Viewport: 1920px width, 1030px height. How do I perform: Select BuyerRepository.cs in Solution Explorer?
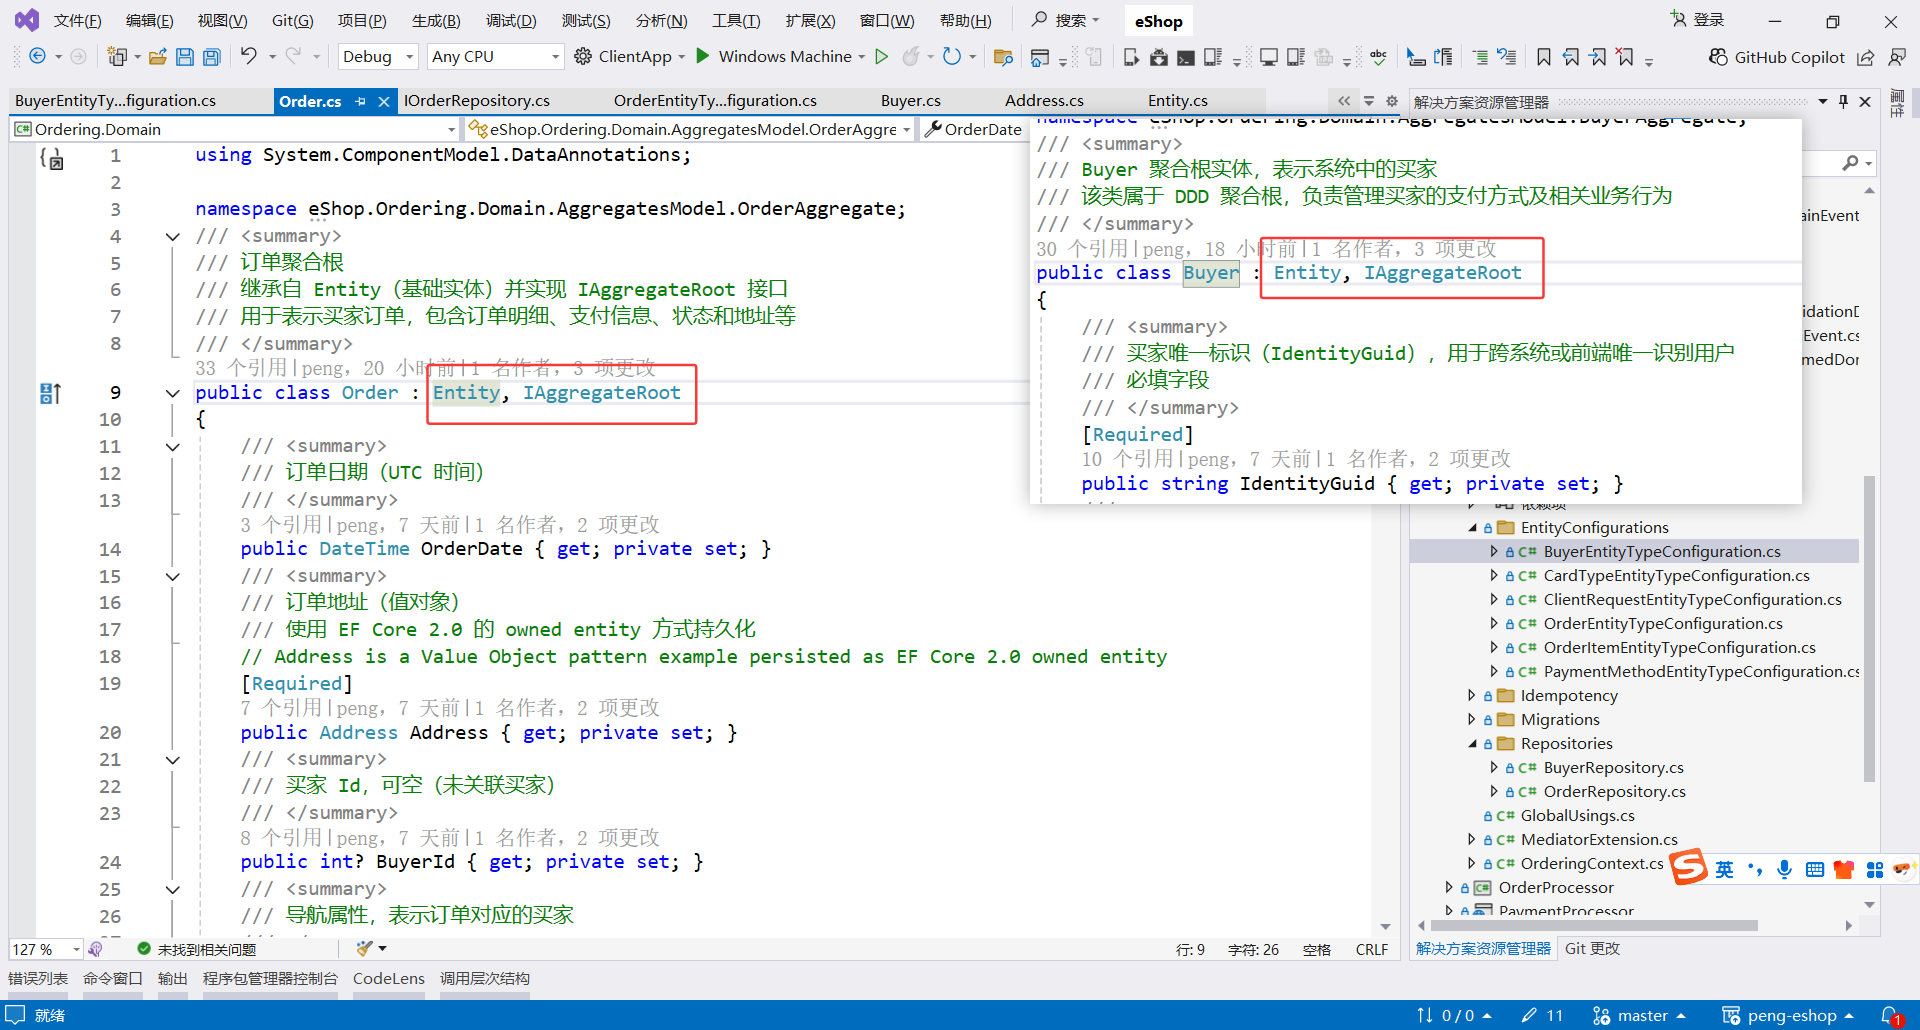point(1613,768)
